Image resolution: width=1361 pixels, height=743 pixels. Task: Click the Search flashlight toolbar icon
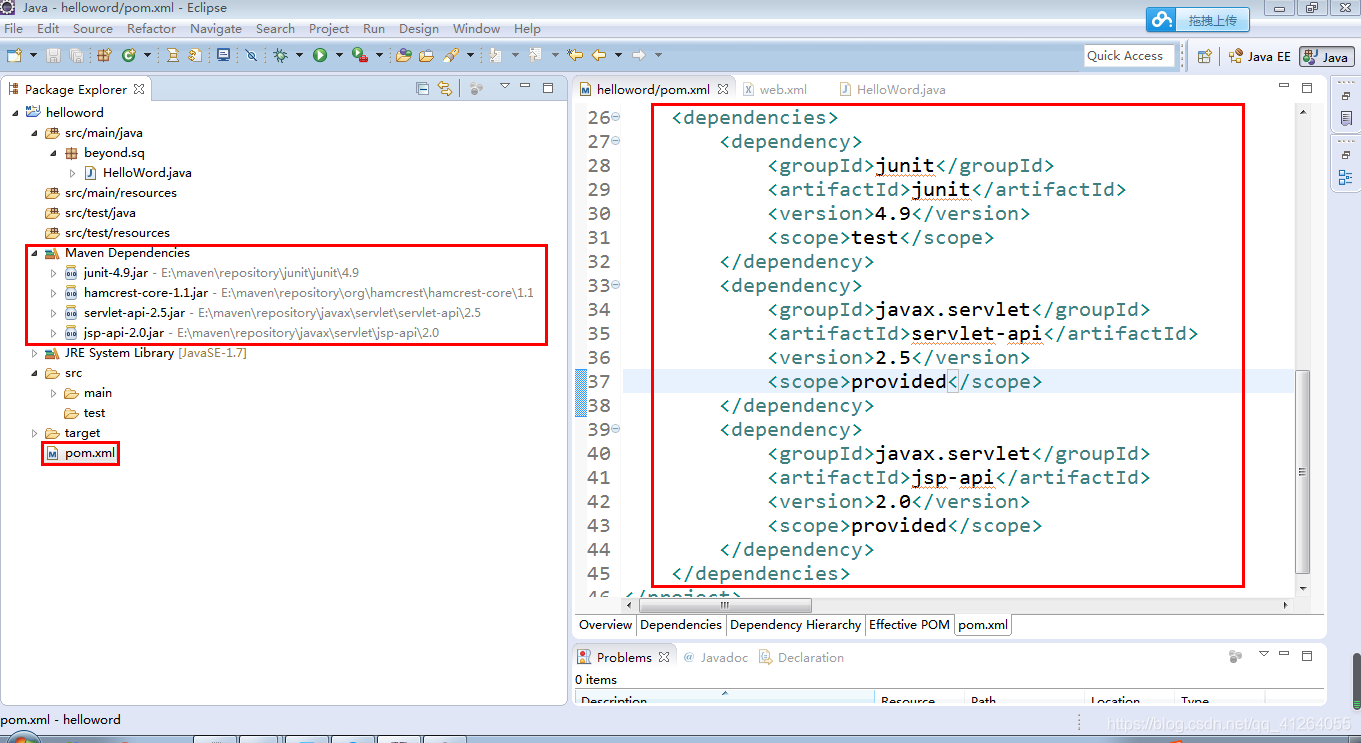[x=451, y=55]
